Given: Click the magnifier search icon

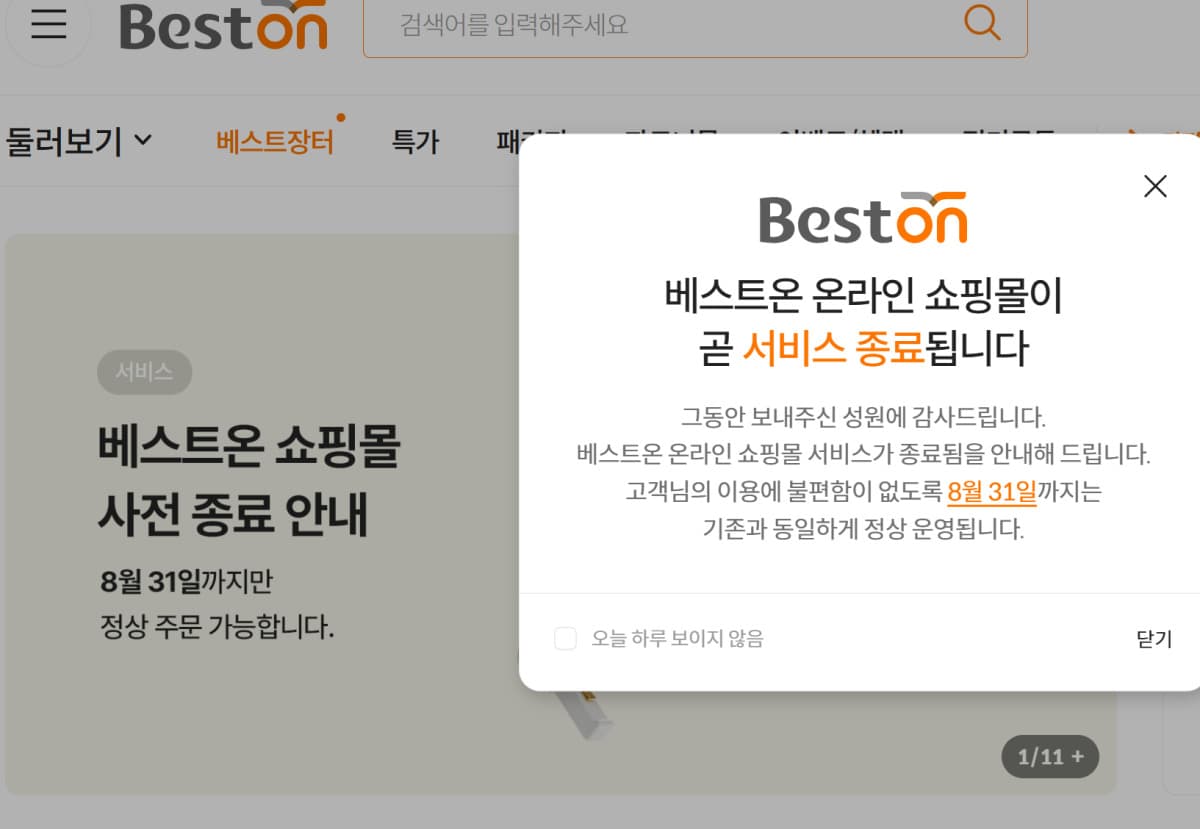Looking at the screenshot, I should [x=982, y=22].
